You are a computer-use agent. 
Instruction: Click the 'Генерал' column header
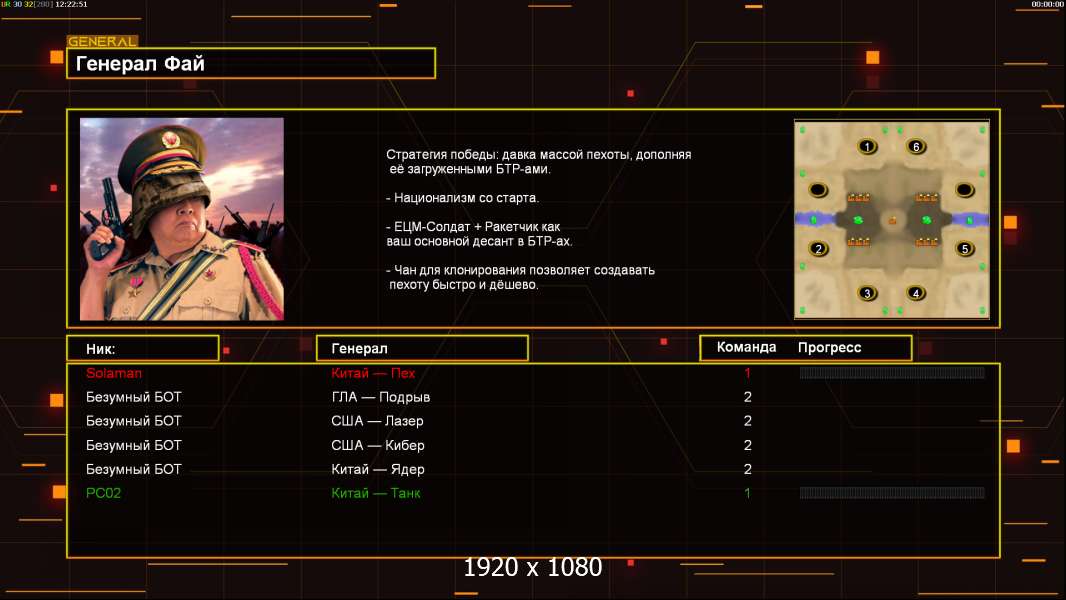422,348
